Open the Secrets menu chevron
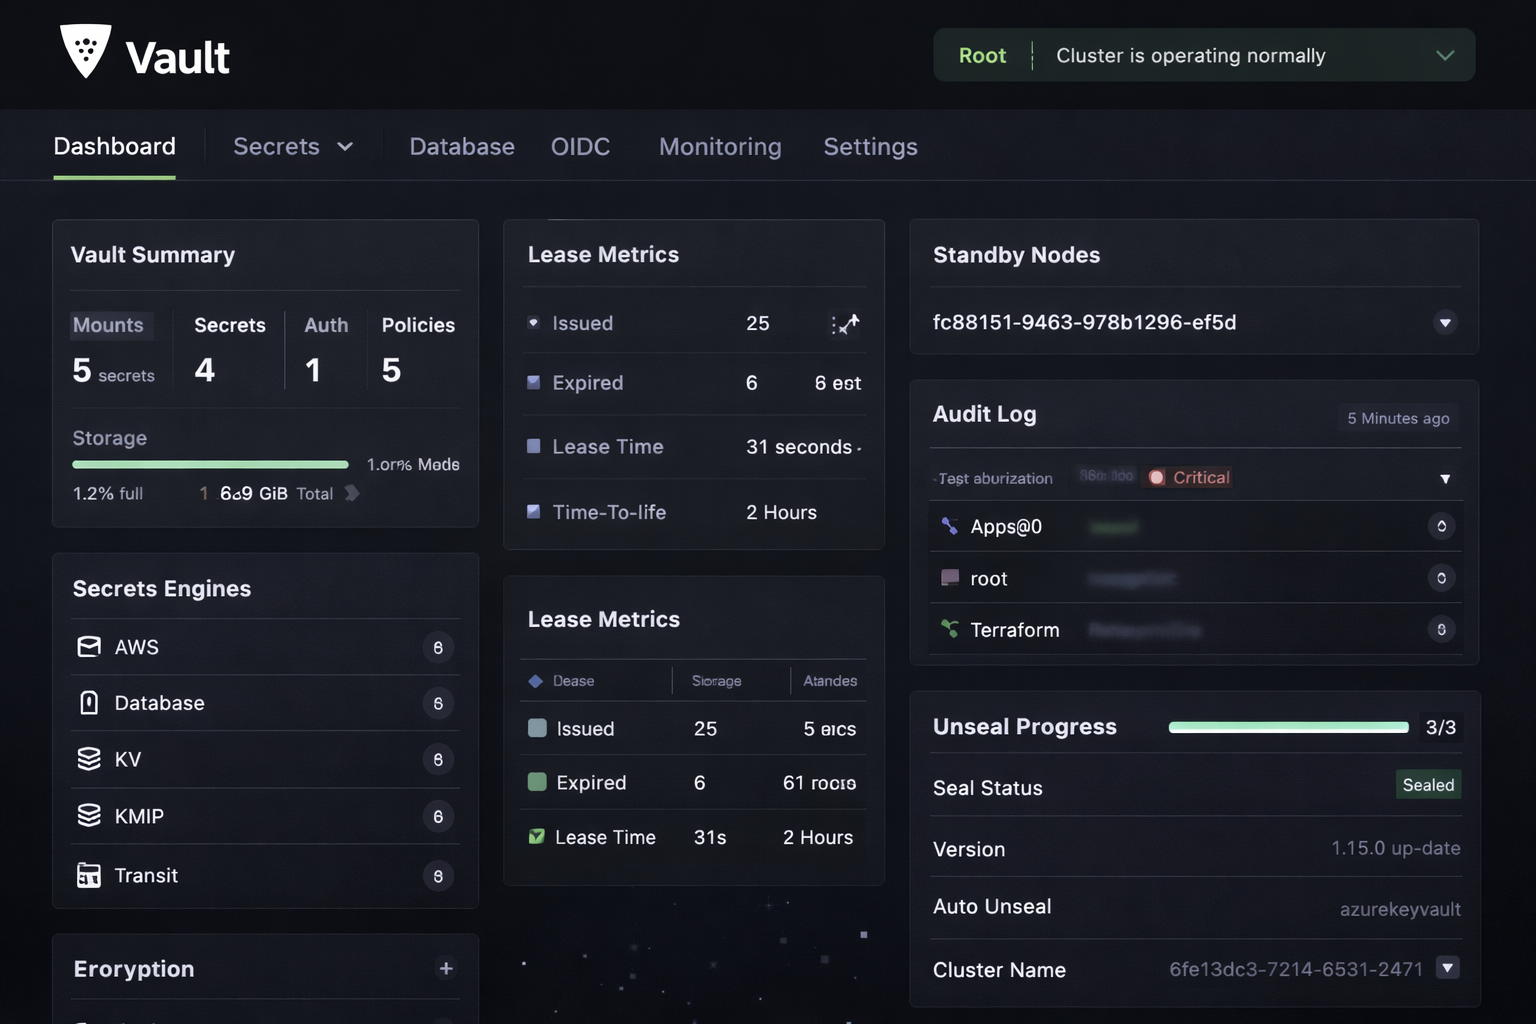 pyautogui.click(x=345, y=147)
